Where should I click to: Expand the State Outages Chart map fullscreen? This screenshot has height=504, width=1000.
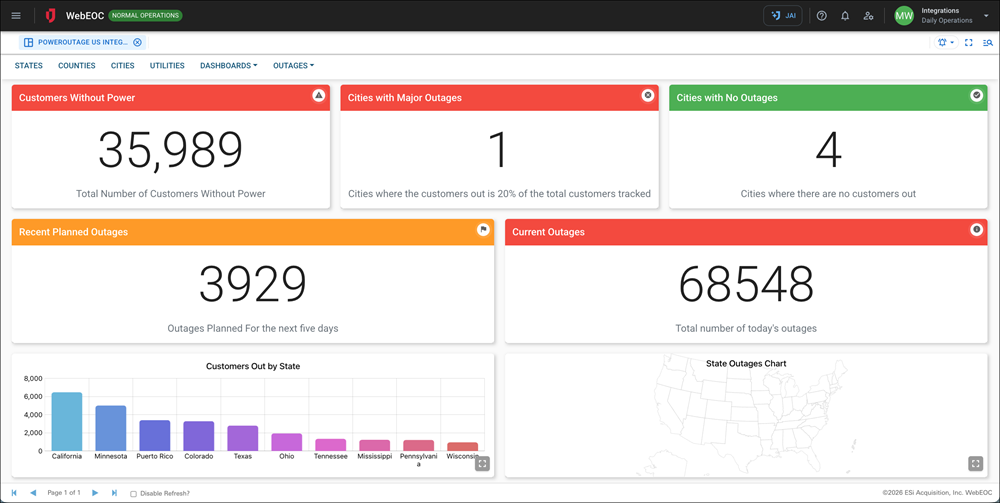coord(976,464)
